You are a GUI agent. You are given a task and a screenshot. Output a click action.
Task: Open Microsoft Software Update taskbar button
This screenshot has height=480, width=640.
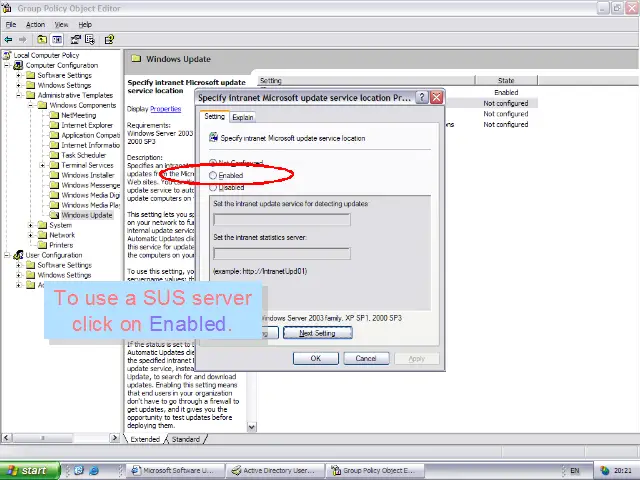177,471
